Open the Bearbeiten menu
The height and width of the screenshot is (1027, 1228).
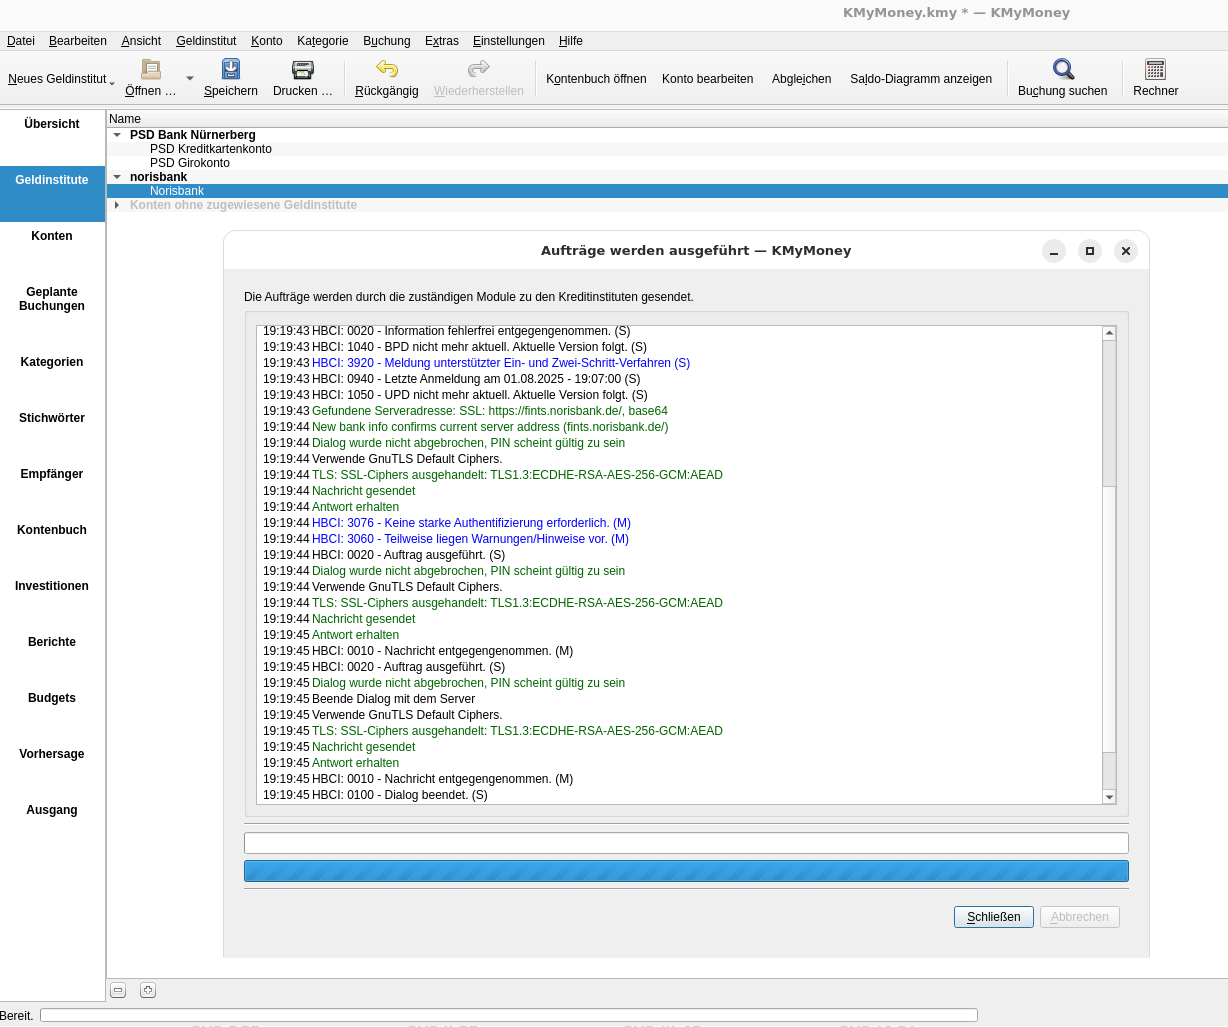click(x=78, y=41)
